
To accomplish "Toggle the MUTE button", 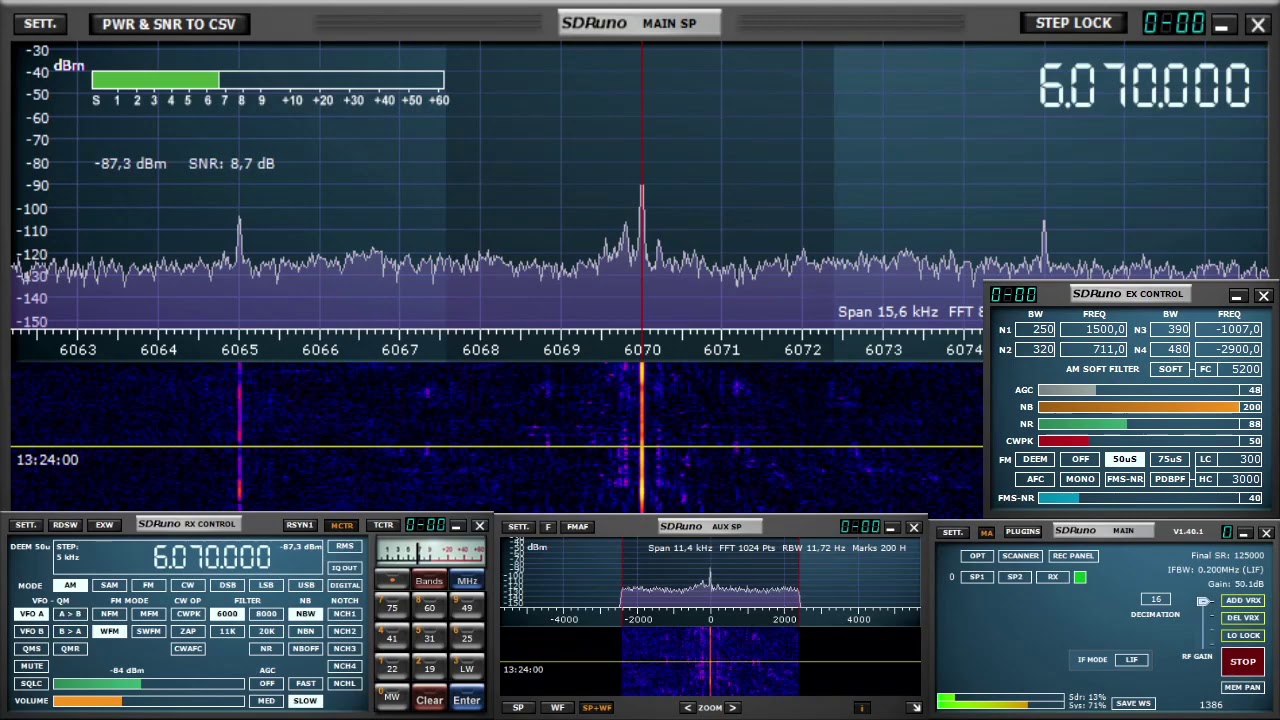I will (x=32, y=666).
